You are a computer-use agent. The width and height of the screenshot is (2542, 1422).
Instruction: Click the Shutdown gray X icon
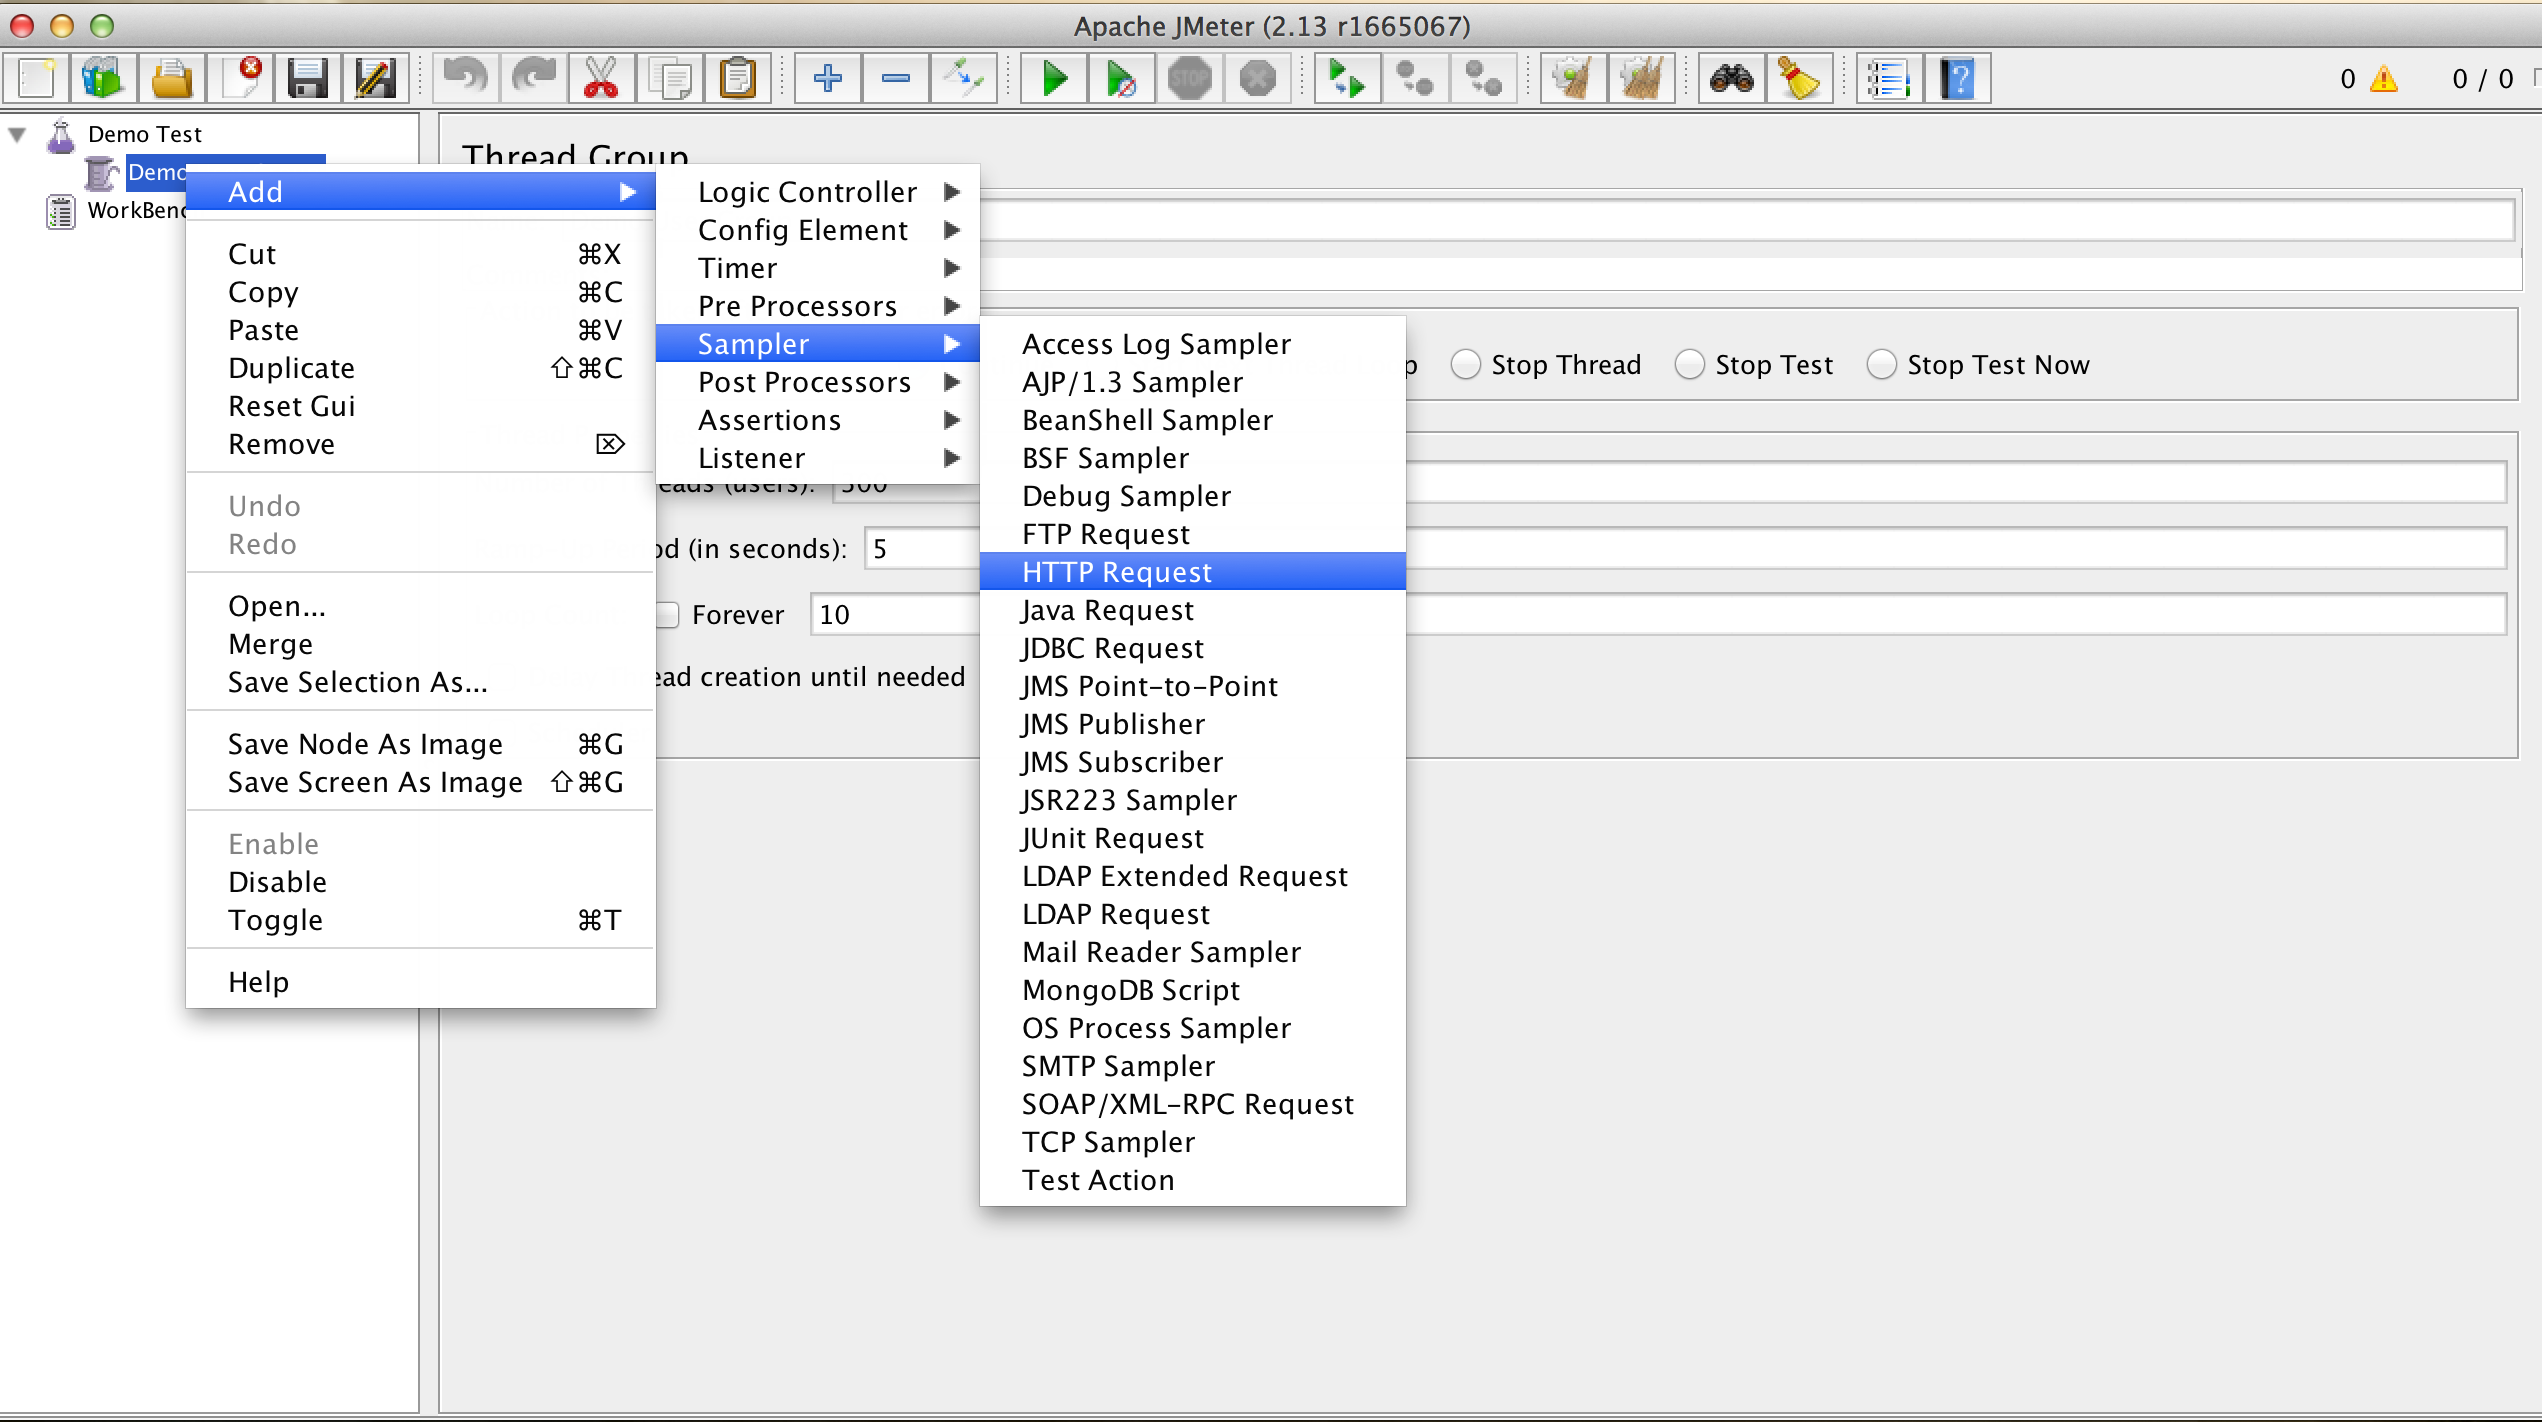[1258, 78]
